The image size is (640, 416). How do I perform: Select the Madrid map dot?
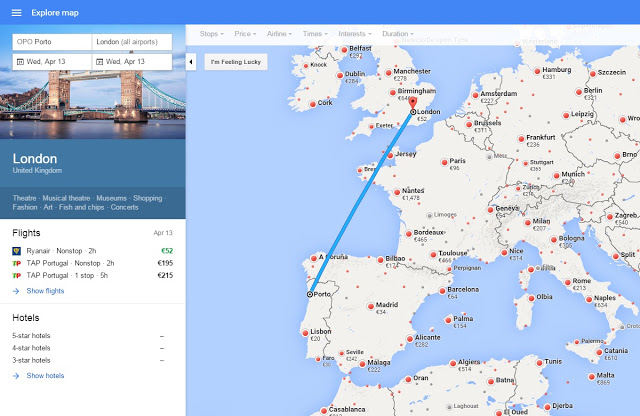(x=371, y=306)
